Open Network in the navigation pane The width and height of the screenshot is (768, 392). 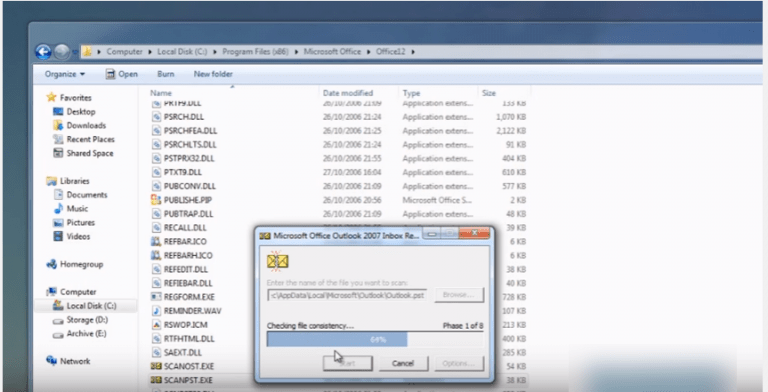(68, 361)
